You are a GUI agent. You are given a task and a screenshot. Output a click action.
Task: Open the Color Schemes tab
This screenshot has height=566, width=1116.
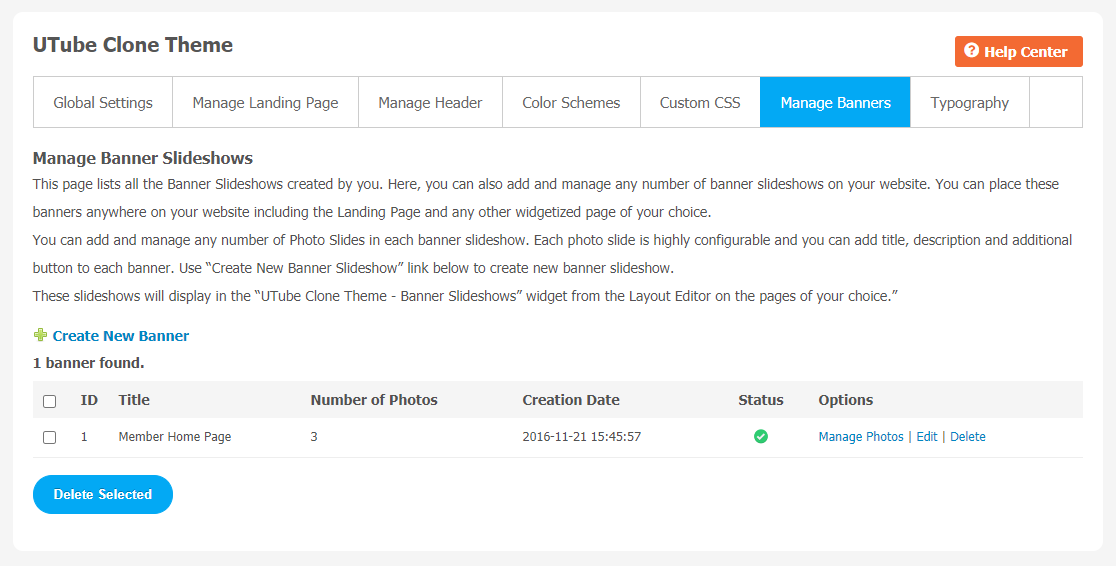point(571,103)
